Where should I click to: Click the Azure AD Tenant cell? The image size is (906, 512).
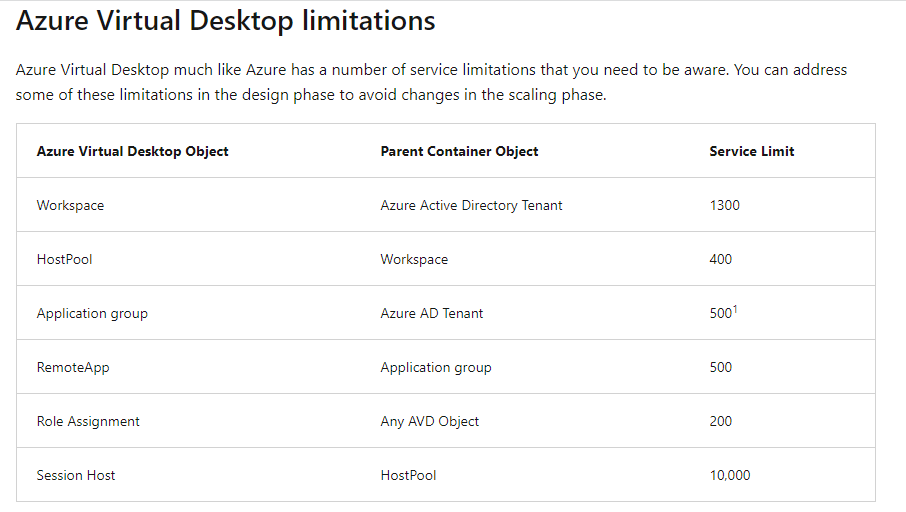(x=432, y=313)
